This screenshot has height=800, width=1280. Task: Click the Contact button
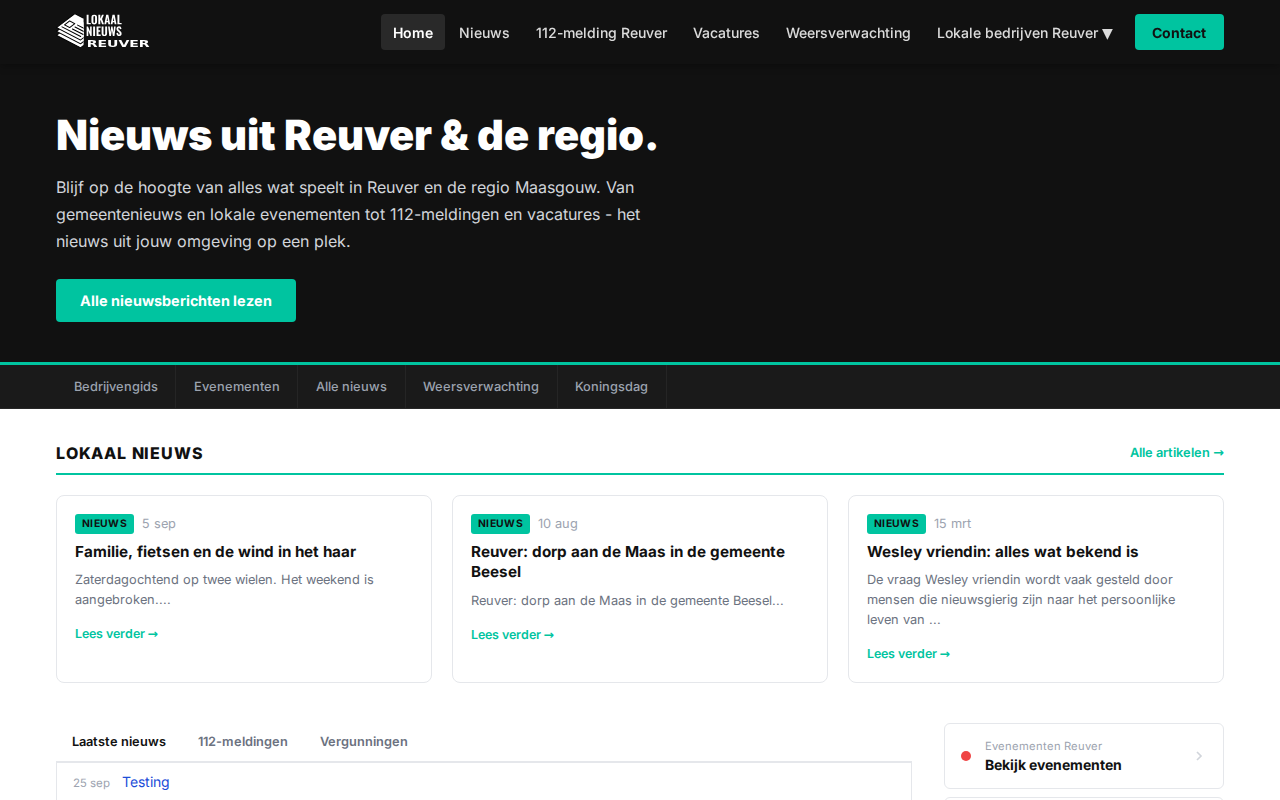pos(1179,32)
